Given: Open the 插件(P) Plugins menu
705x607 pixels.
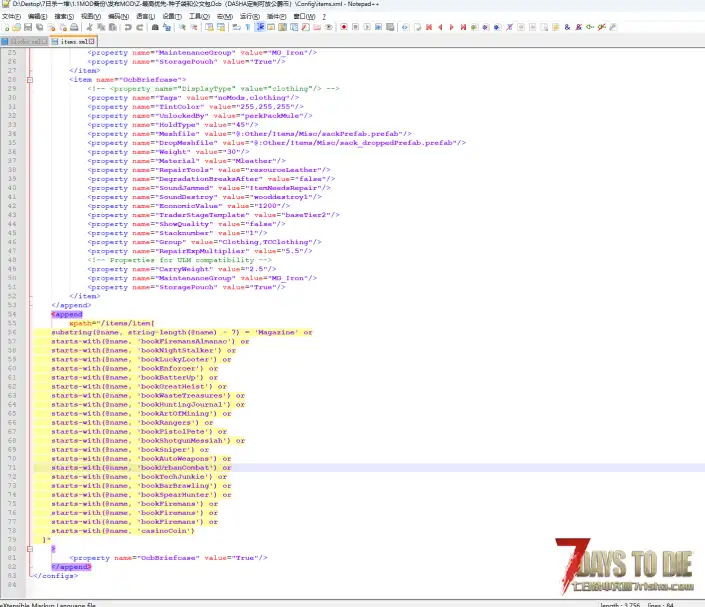Looking at the screenshot, I should pyautogui.click(x=277, y=16).
